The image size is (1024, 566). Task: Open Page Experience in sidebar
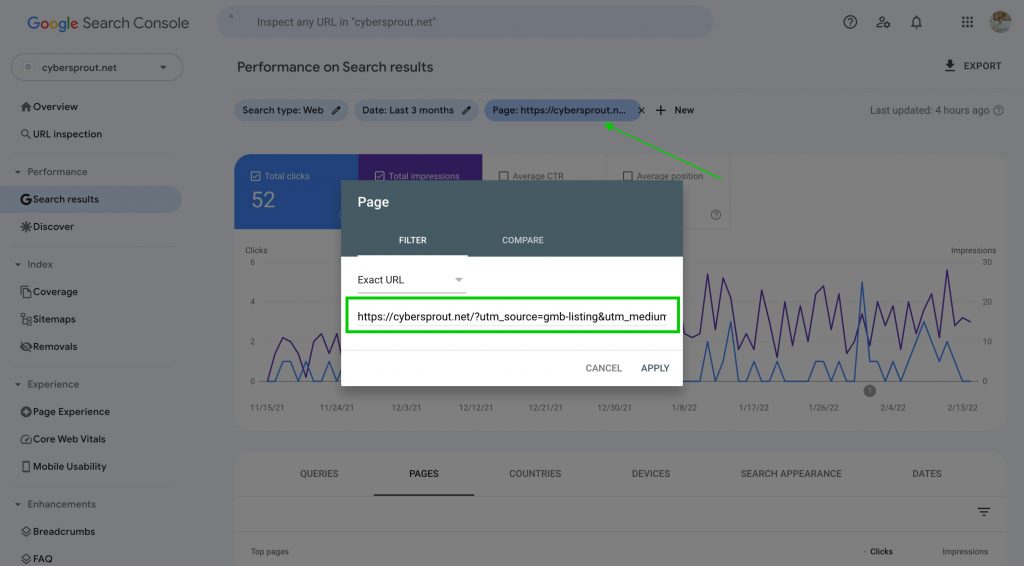[x=65, y=412]
